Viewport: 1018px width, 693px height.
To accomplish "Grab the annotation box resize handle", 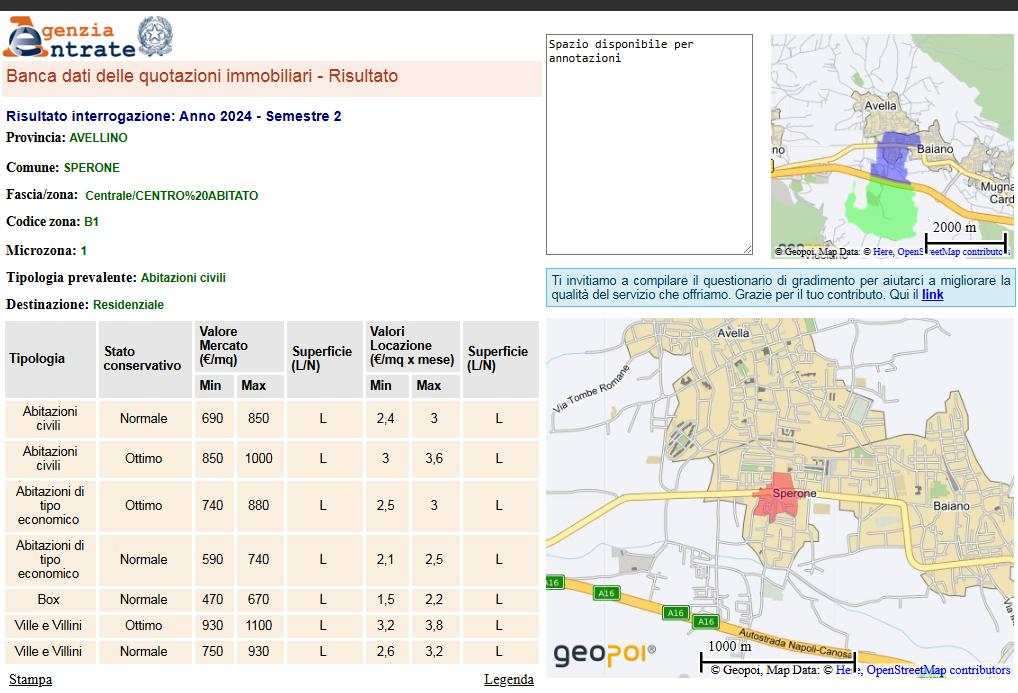I will click(x=746, y=248).
